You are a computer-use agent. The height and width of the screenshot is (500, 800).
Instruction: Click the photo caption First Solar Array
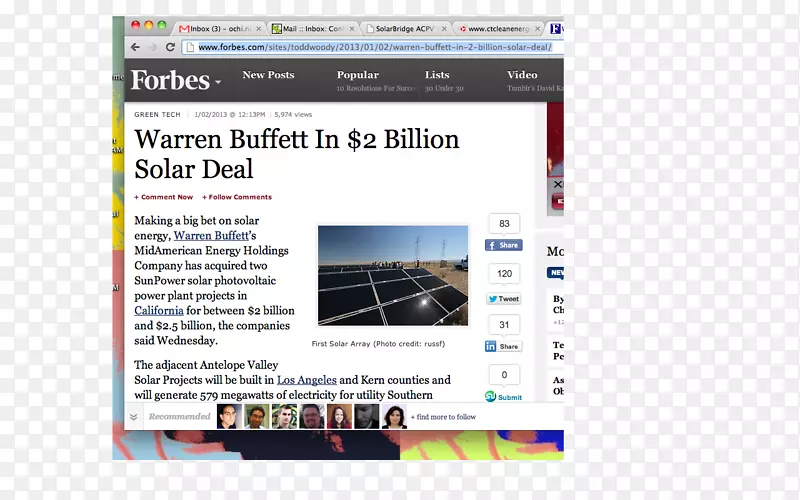[378, 344]
